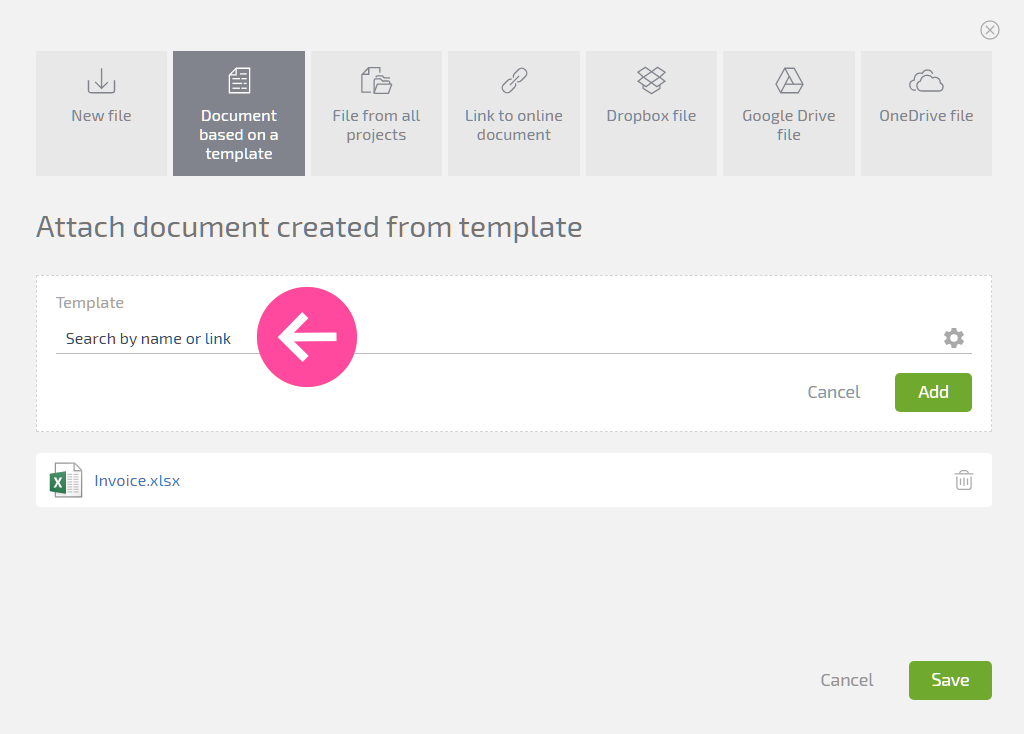
Task: Cancel adding the template
Action: coord(833,392)
